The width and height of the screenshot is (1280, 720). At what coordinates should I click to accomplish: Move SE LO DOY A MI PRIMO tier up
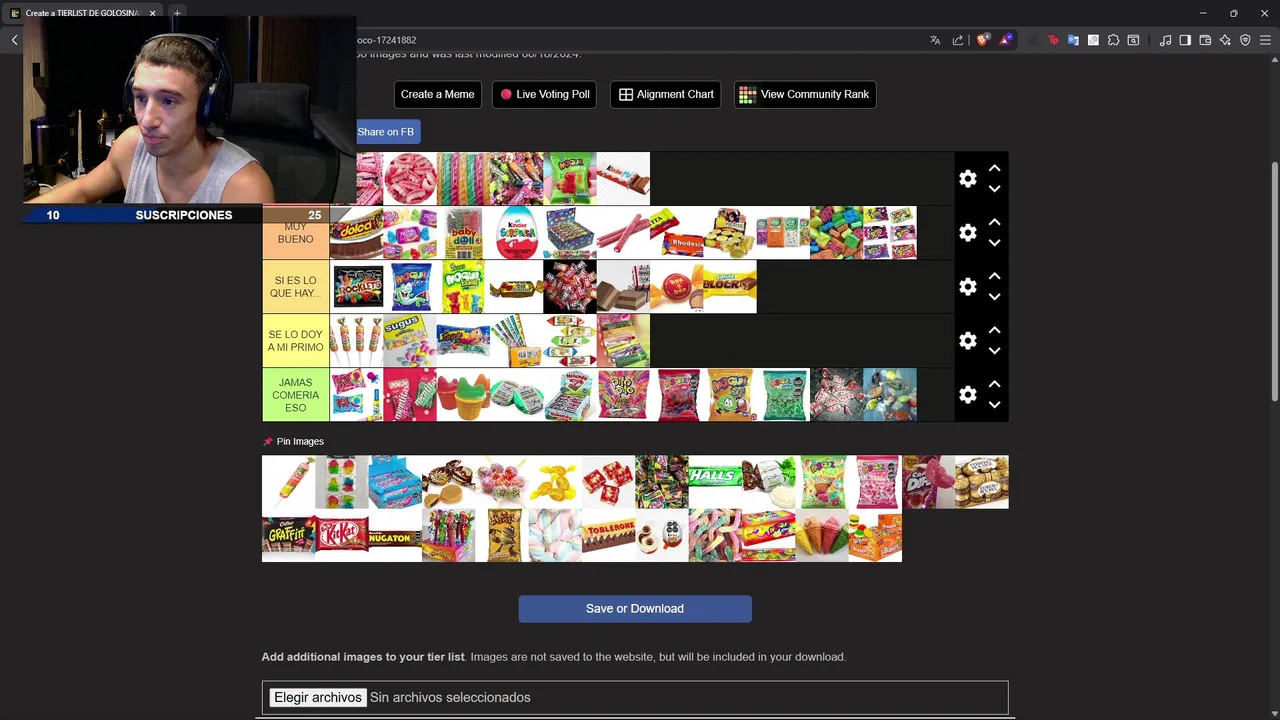(x=994, y=331)
